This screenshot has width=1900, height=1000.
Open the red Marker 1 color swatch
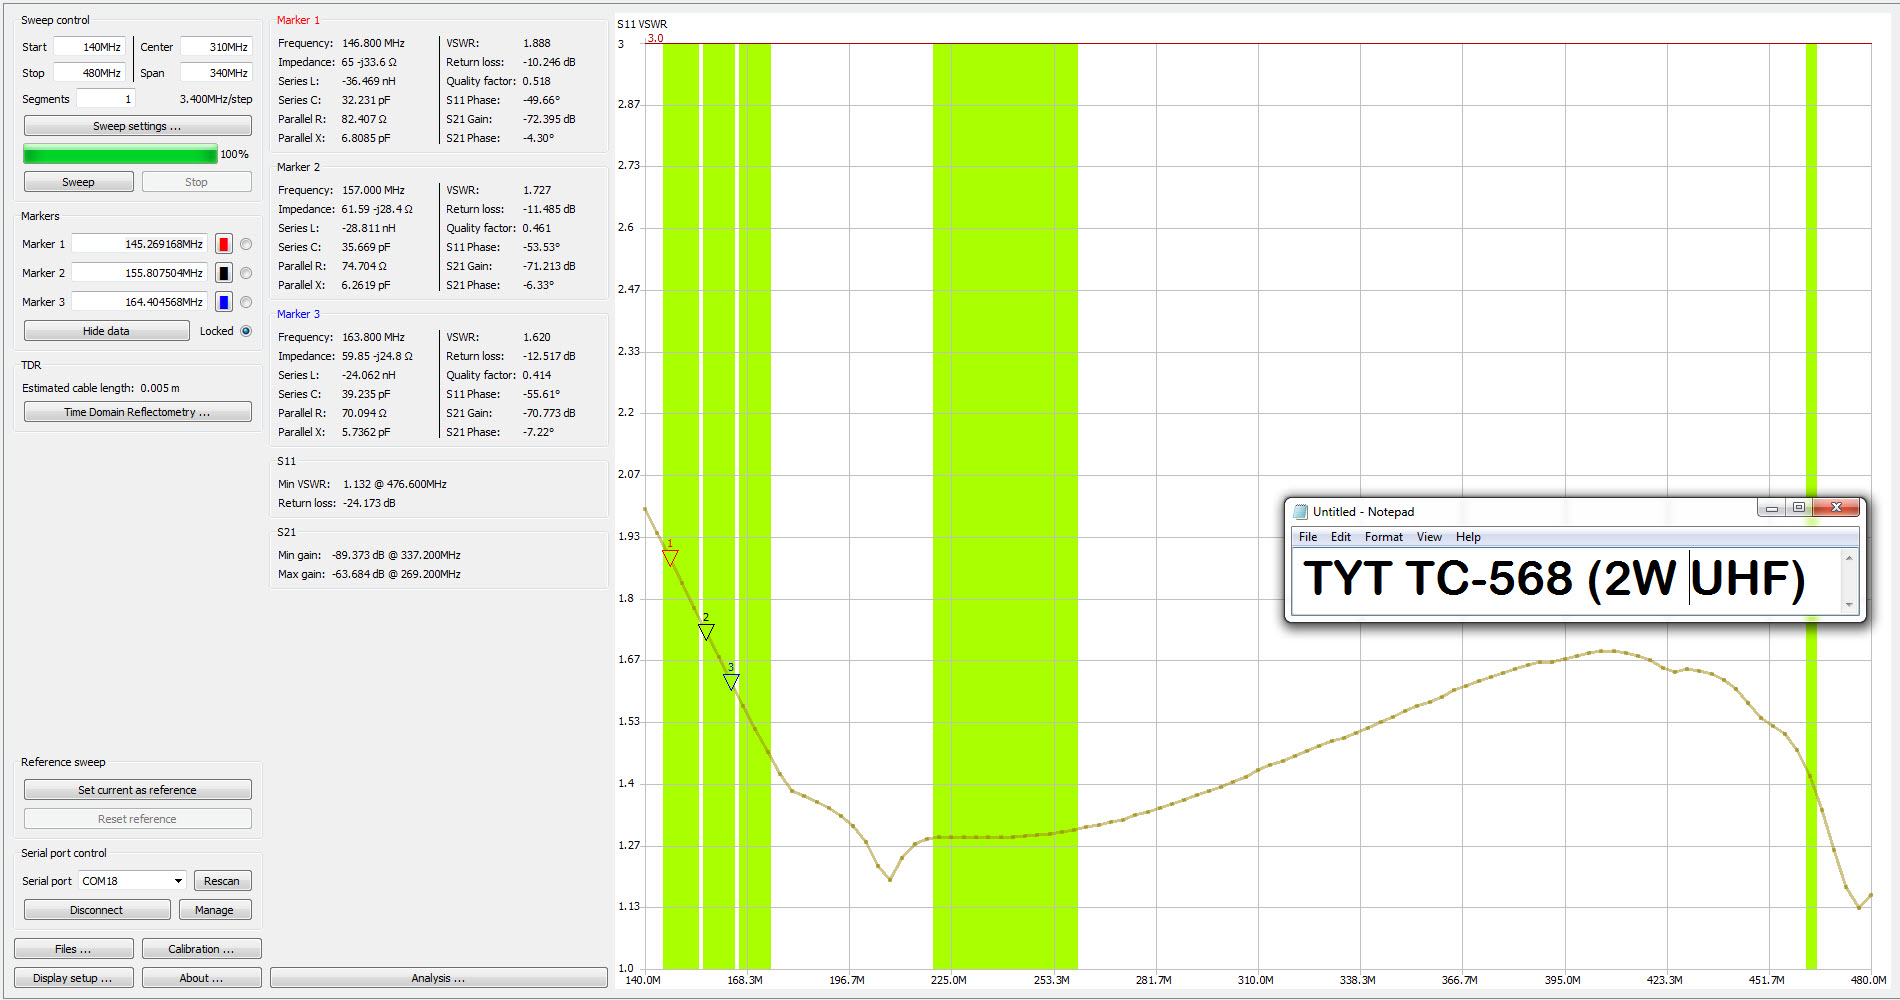224,244
